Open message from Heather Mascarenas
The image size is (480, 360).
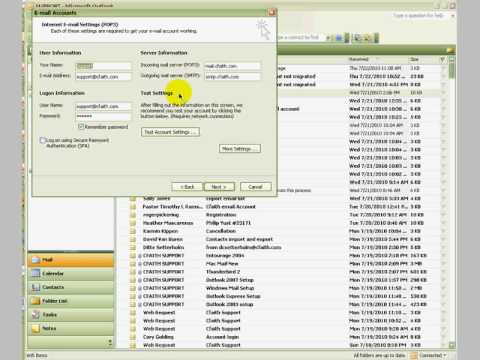(x=168, y=223)
